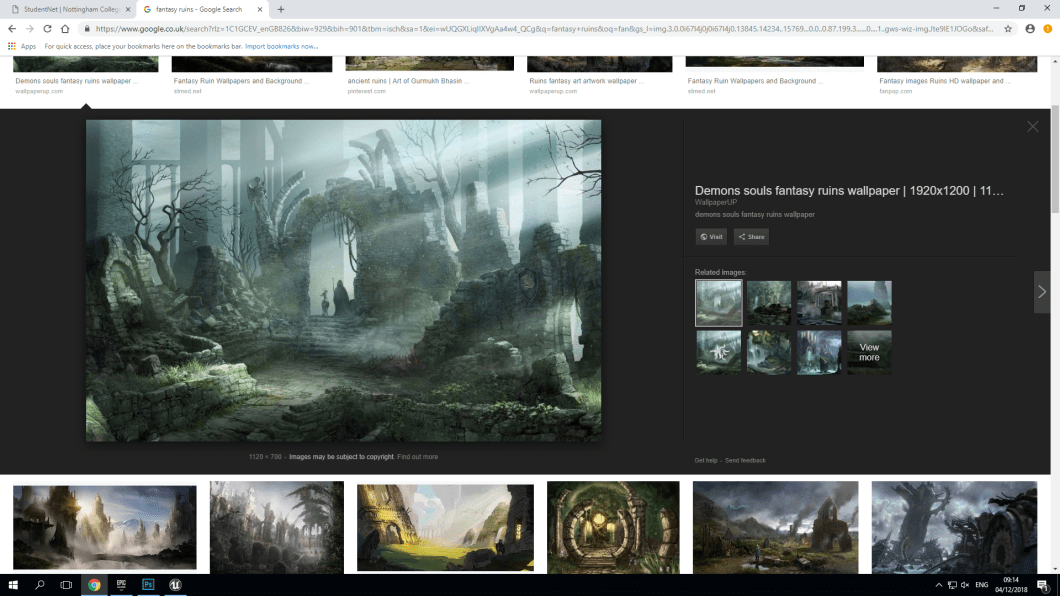
Task: Open the Fantasy images Ruins HD wallpaper caption
Action: click(944, 80)
